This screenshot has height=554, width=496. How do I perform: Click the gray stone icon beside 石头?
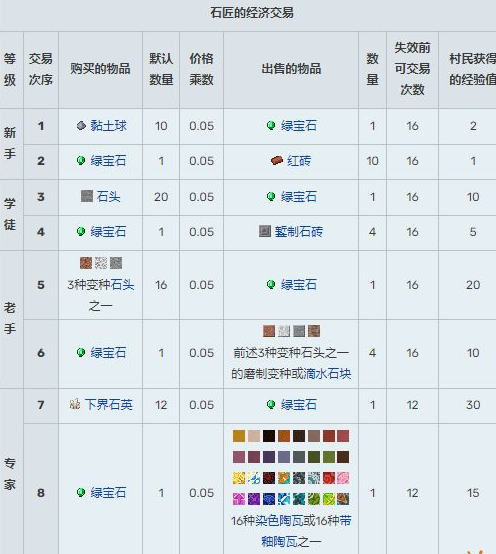click(x=87, y=196)
